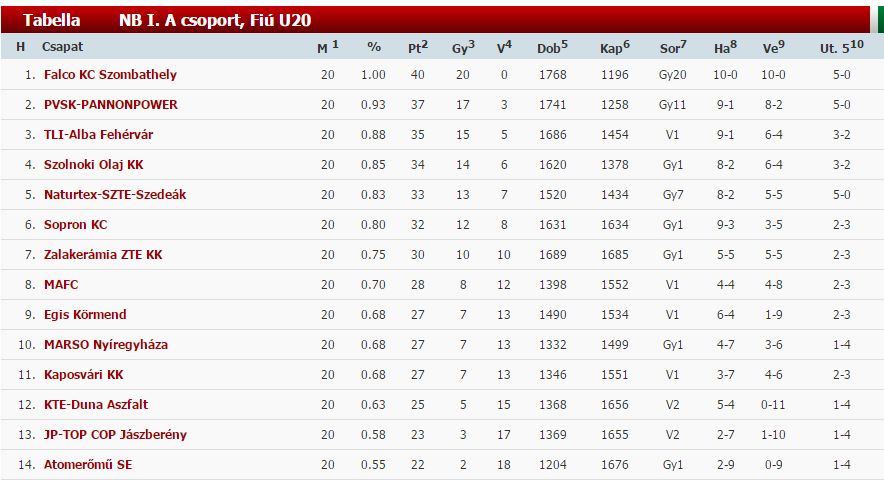Click the Ut. 5 column header
This screenshot has width=884, height=491.
[841, 47]
